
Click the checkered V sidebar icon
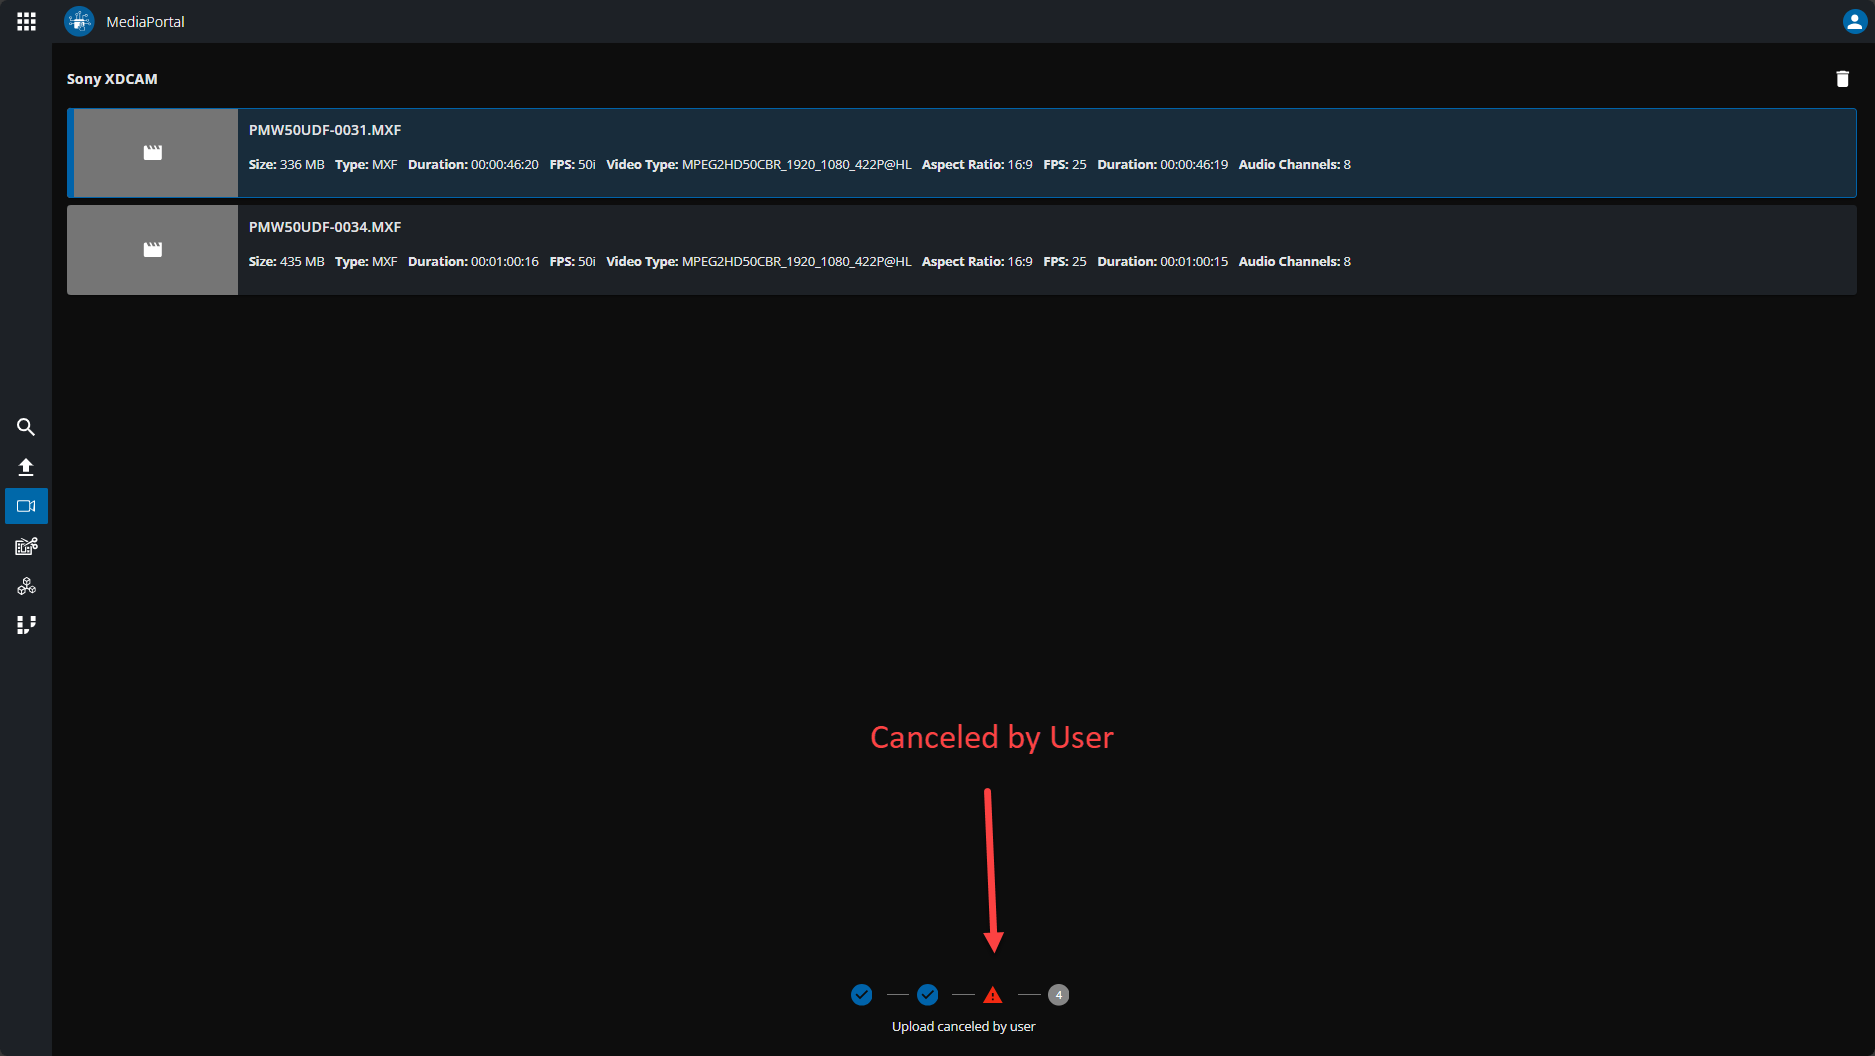pyautogui.click(x=26, y=625)
